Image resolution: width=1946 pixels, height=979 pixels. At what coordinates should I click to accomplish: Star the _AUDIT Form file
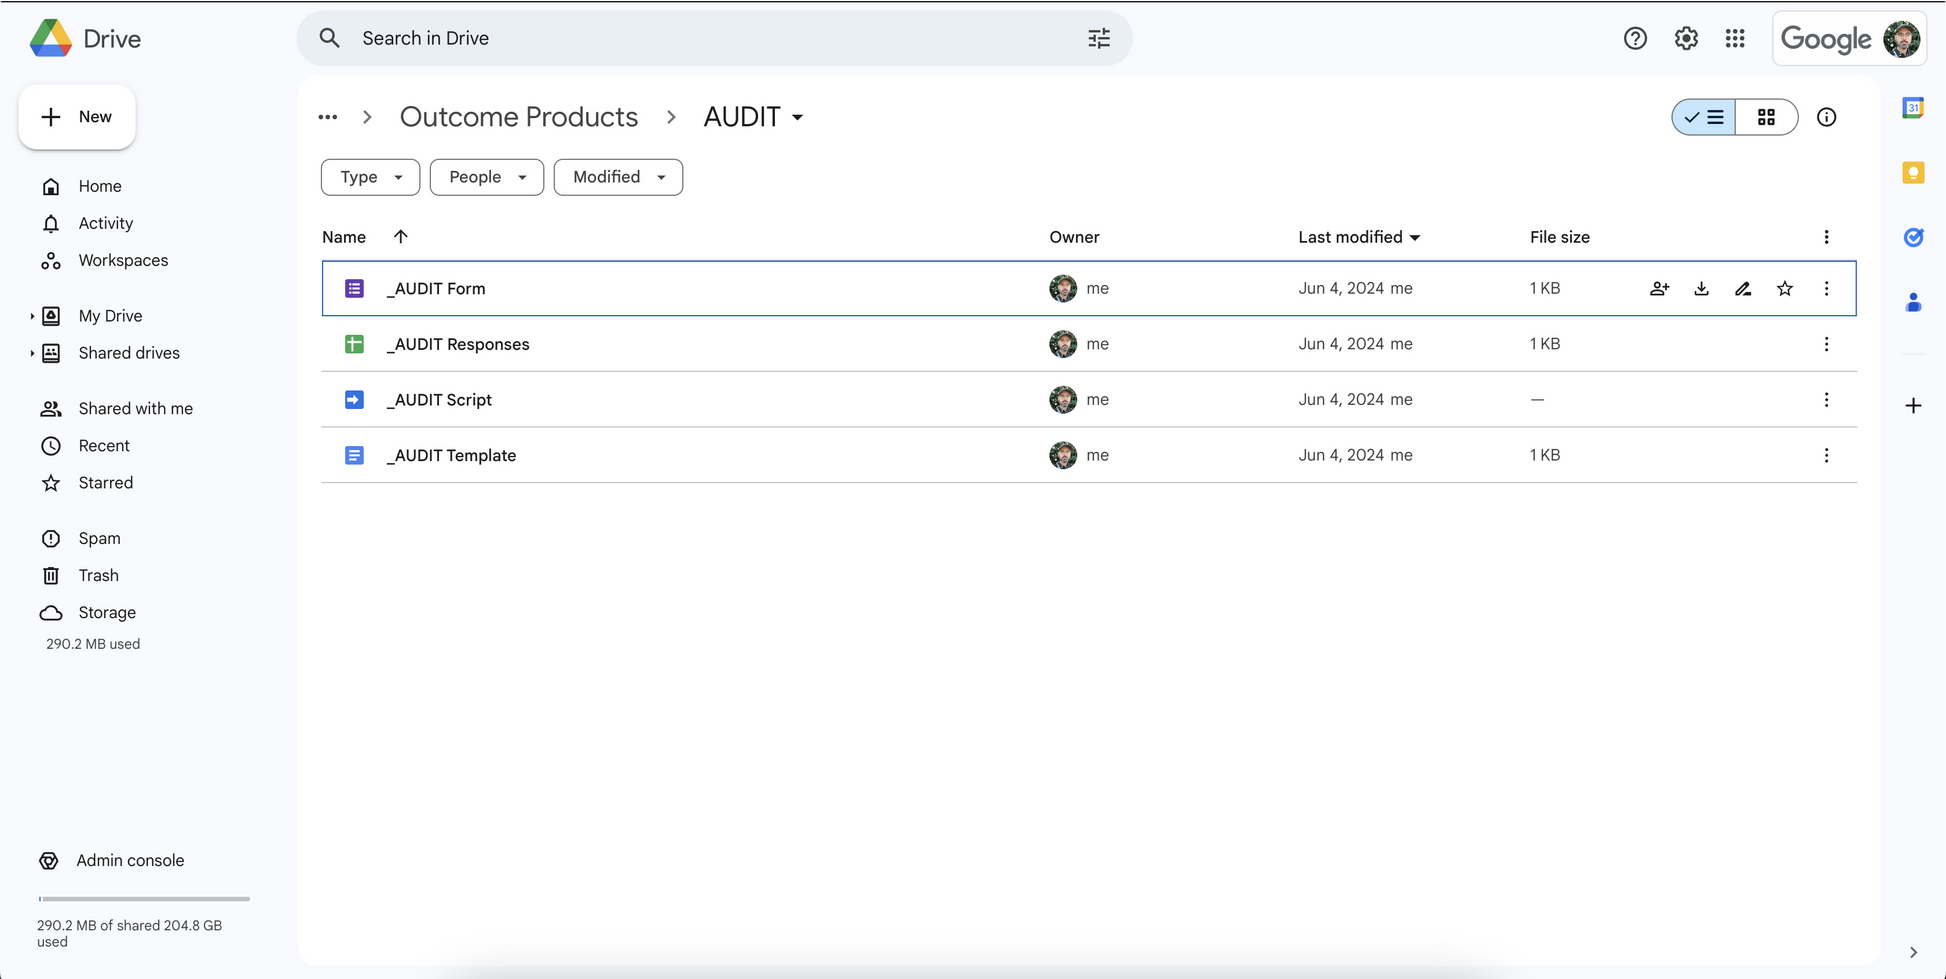(x=1785, y=289)
